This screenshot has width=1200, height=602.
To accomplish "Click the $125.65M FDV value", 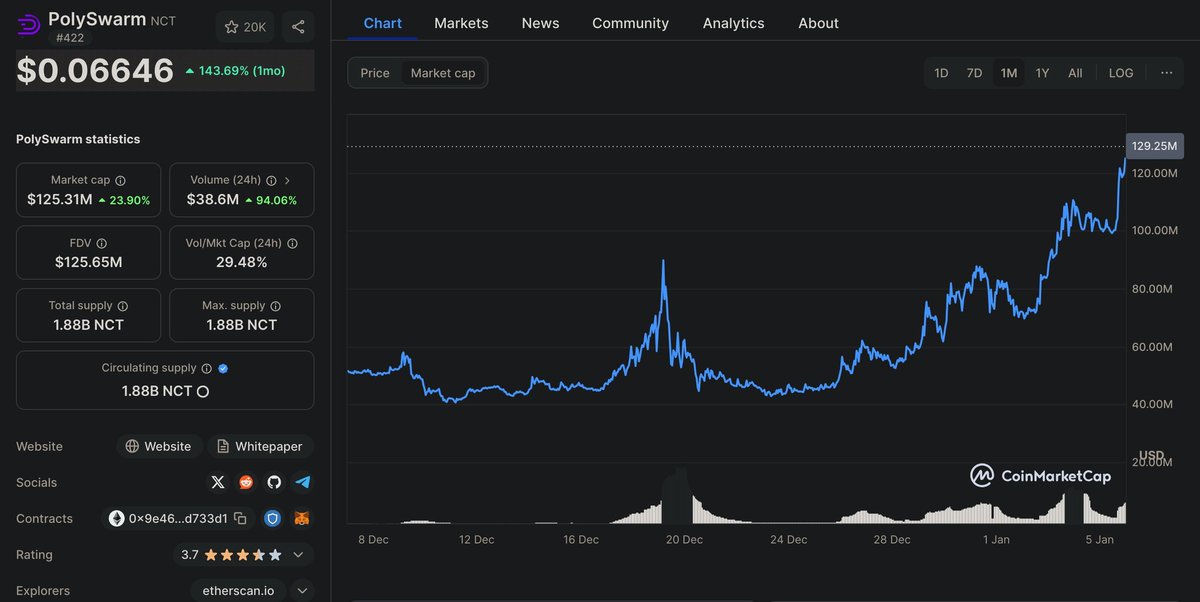I will click(x=88, y=262).
